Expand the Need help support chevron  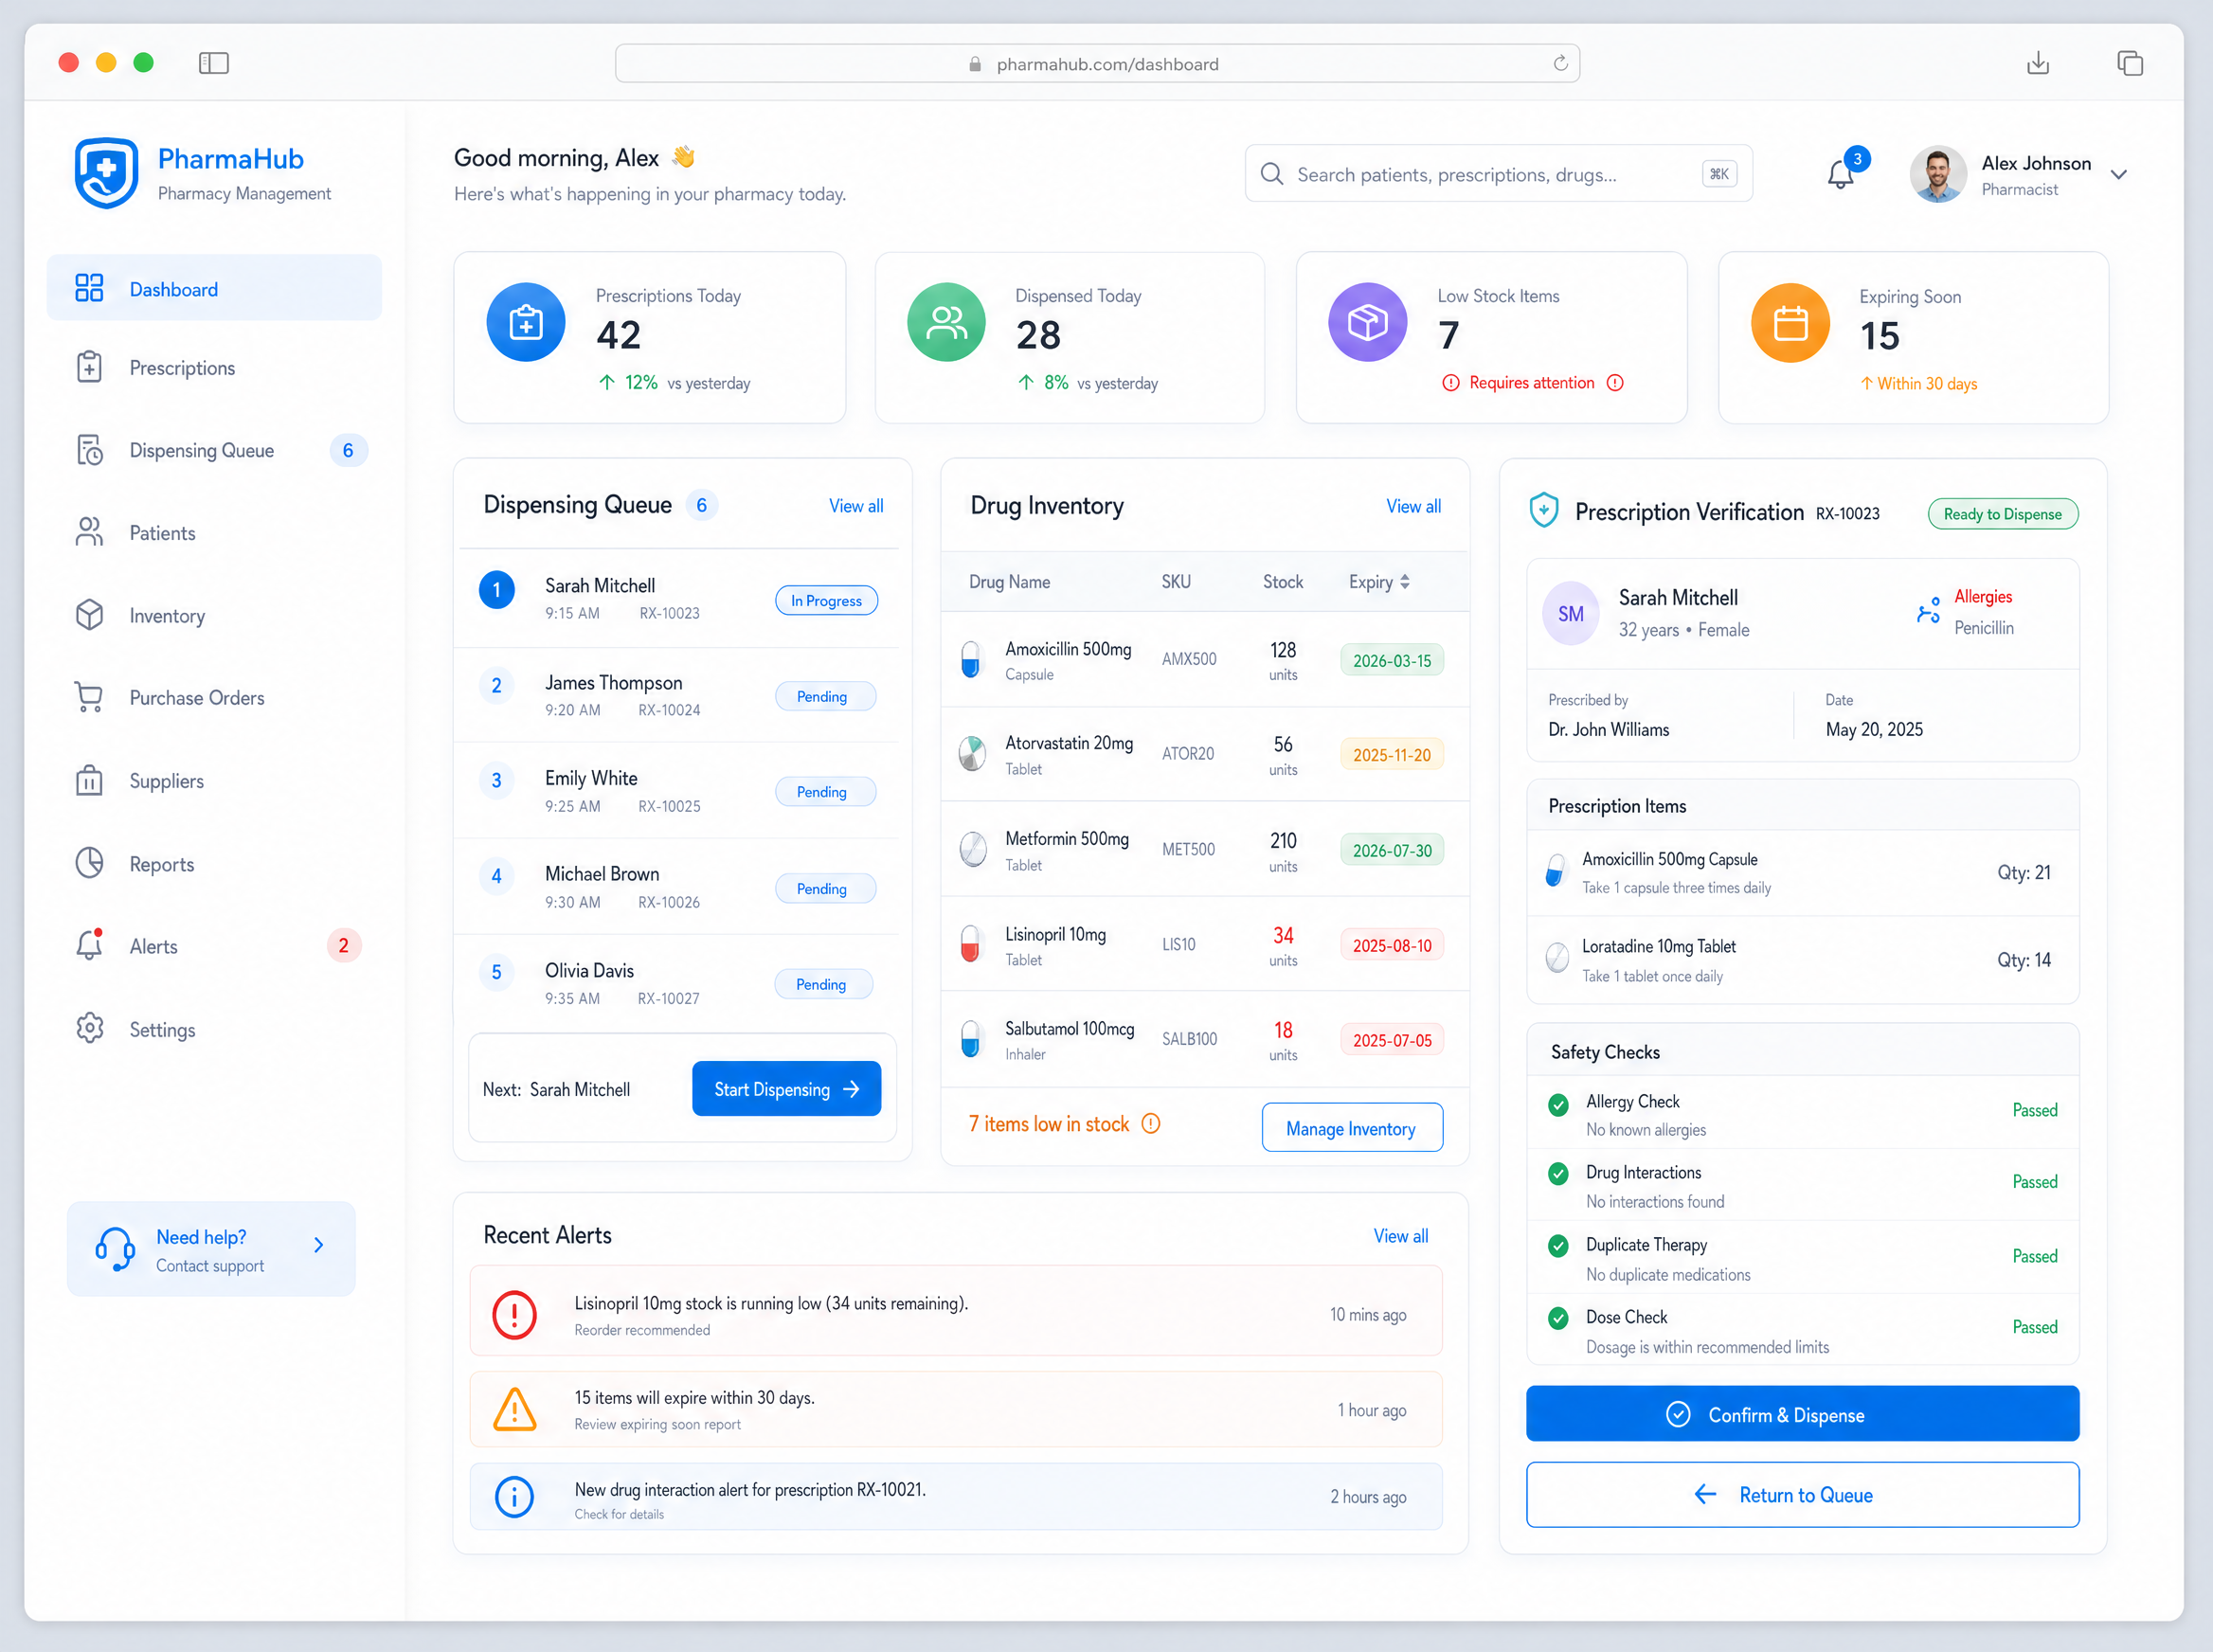pyautogui.click(x=319, y=1245)
